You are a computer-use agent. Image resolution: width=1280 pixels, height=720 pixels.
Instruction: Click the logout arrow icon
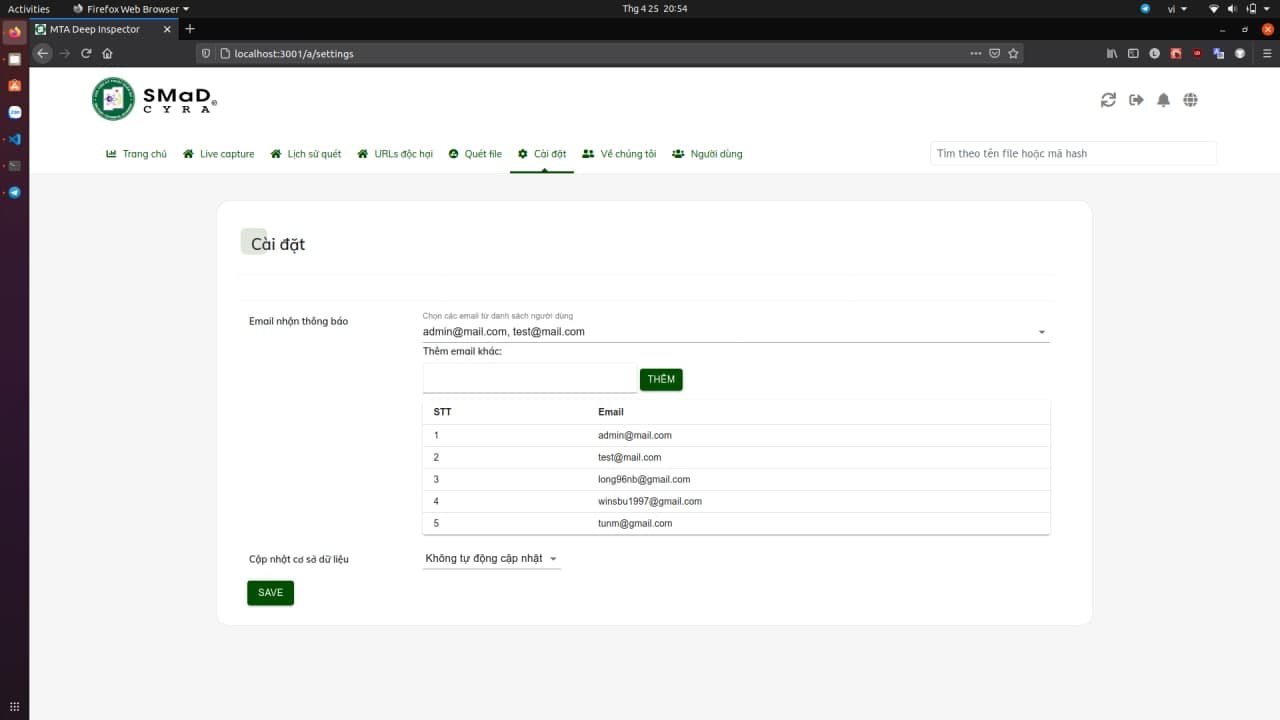tap(1136, 100)
